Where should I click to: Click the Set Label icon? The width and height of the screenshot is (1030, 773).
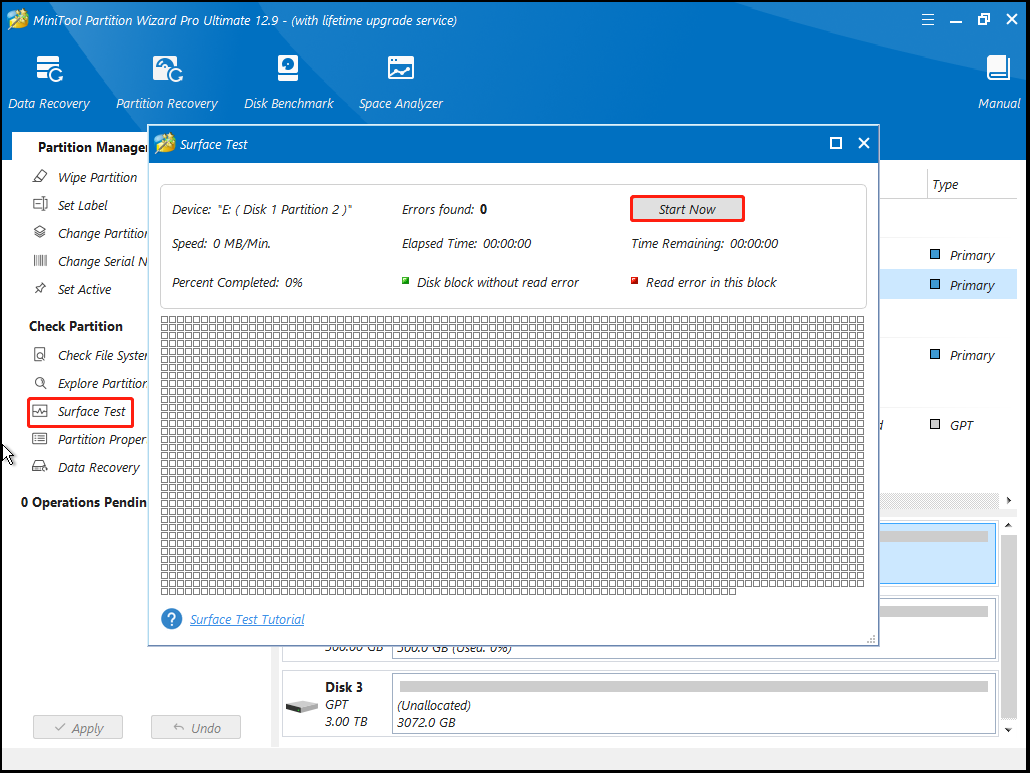point(40,204)
